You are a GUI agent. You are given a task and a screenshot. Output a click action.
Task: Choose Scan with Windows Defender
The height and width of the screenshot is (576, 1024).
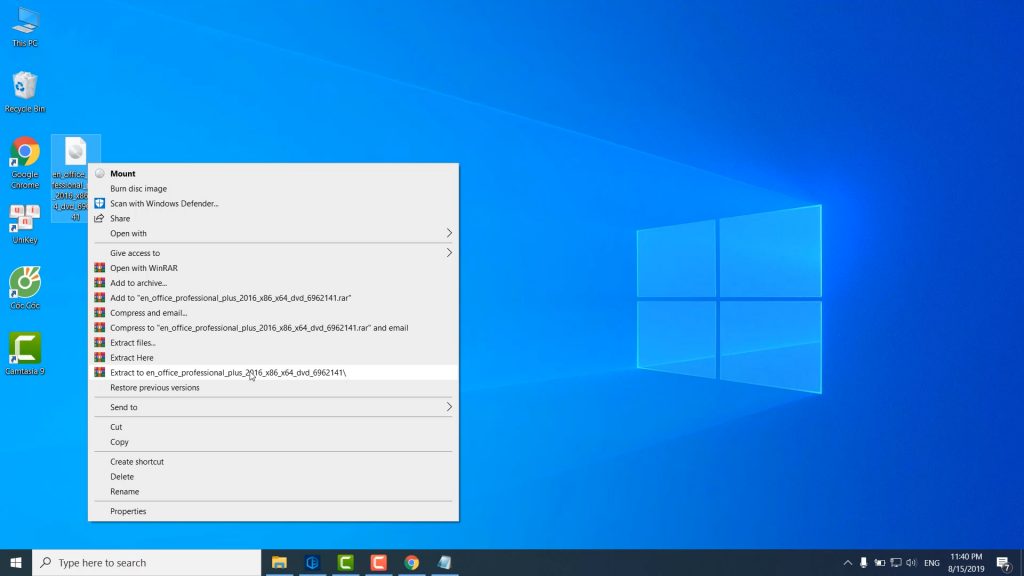pos(273,204)
